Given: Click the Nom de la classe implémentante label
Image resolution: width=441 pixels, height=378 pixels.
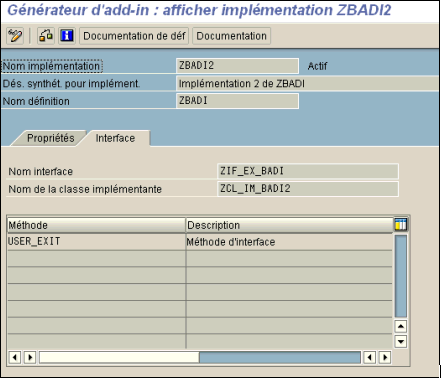Looking at the screenshot, I should click(x=85, y=189).
